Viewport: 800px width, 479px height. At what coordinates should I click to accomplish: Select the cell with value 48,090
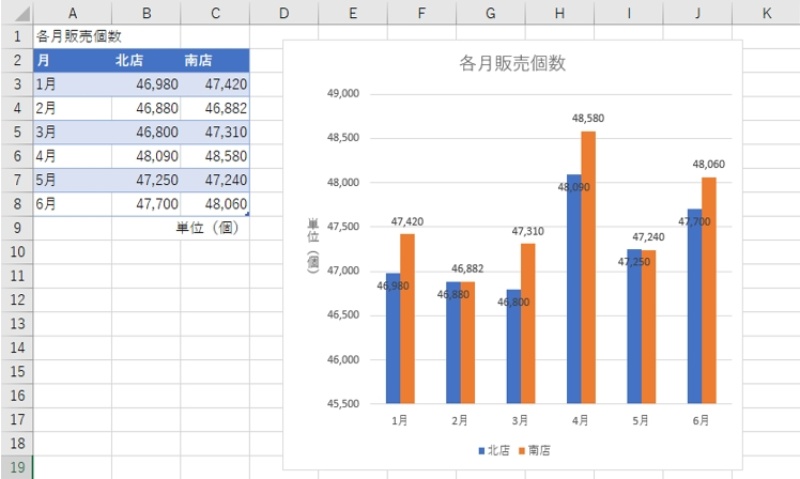146,156
